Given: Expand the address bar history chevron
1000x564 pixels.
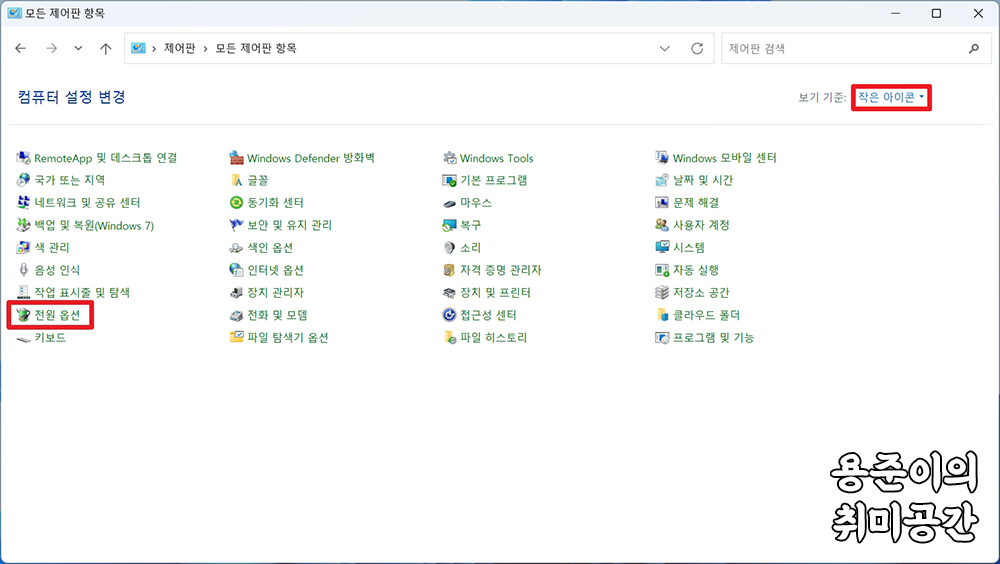Looking at the screenshot, I should (x=665, y=48).
